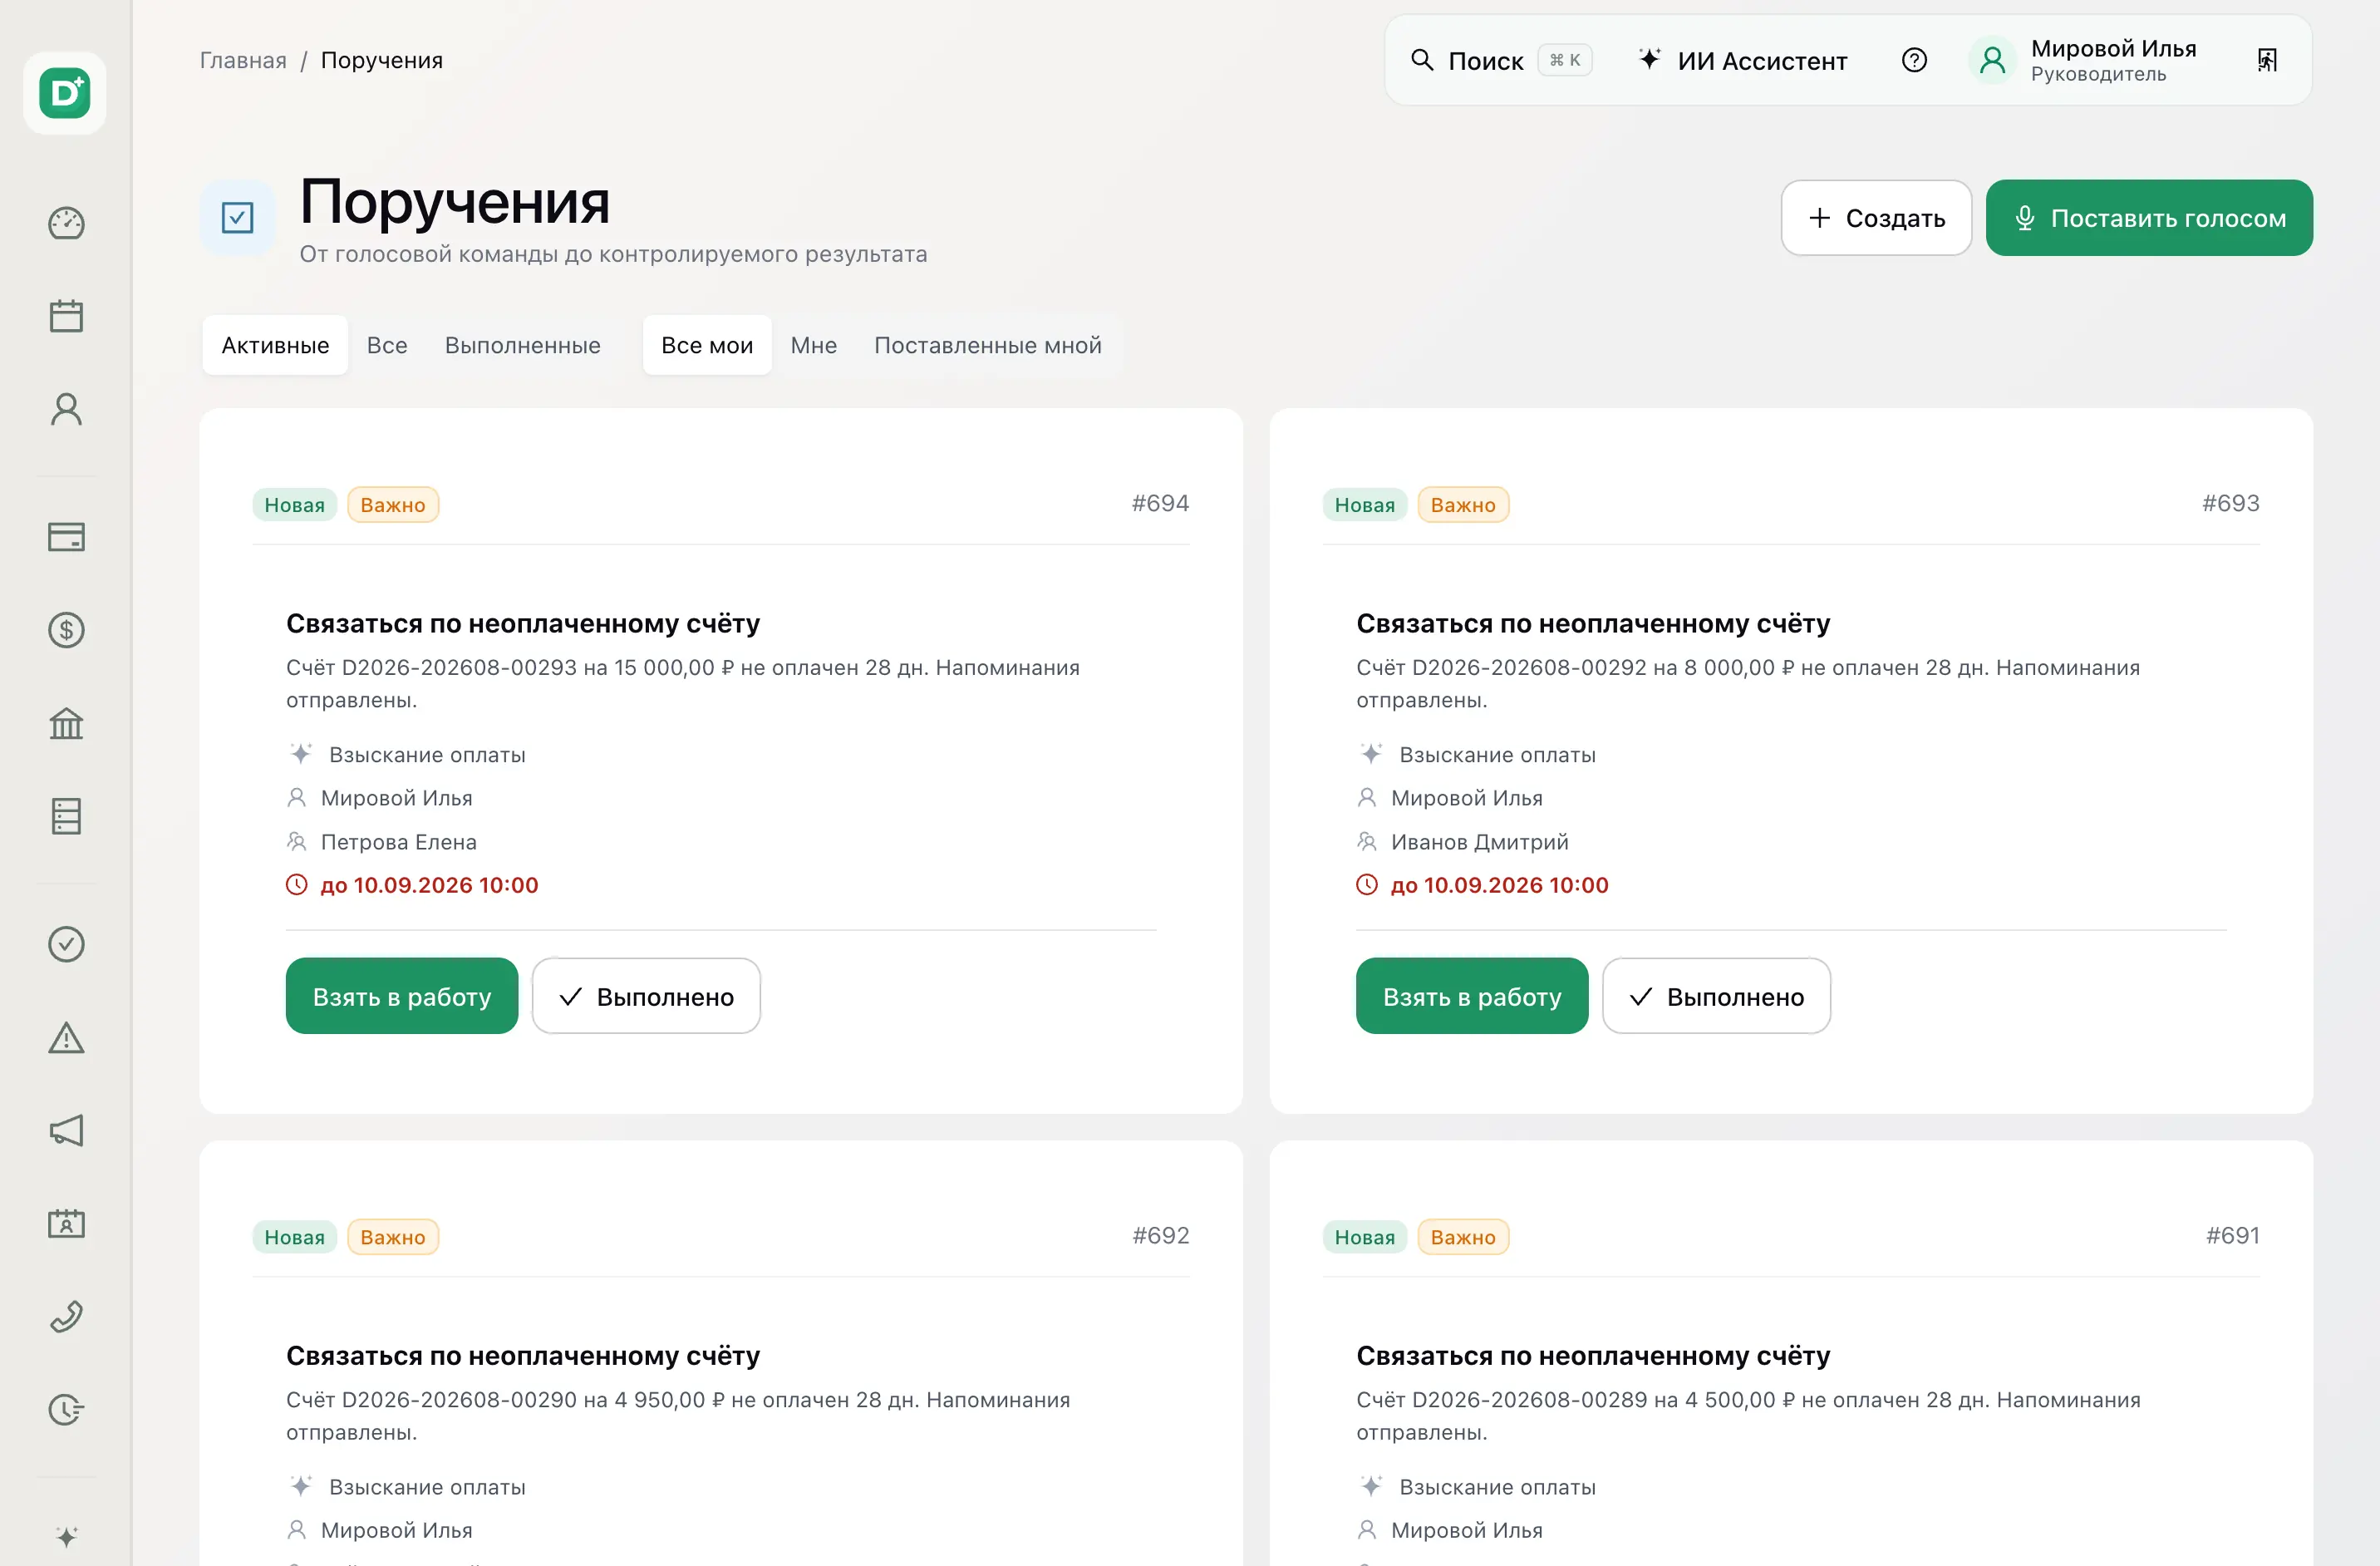Screen dimensions: 2380x1566
Task: Open the megaphone icon in sidebar
Action: pyautogui.click(x=66, y=1130)
